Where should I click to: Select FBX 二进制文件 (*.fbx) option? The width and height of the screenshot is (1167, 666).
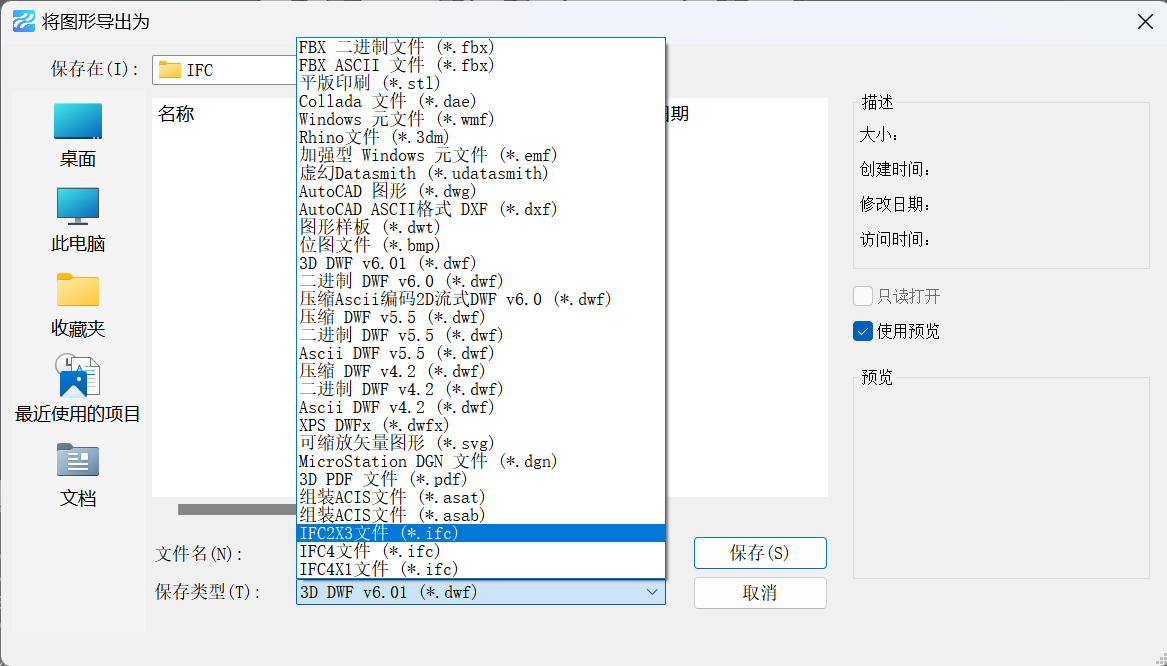tap(481, 48)
